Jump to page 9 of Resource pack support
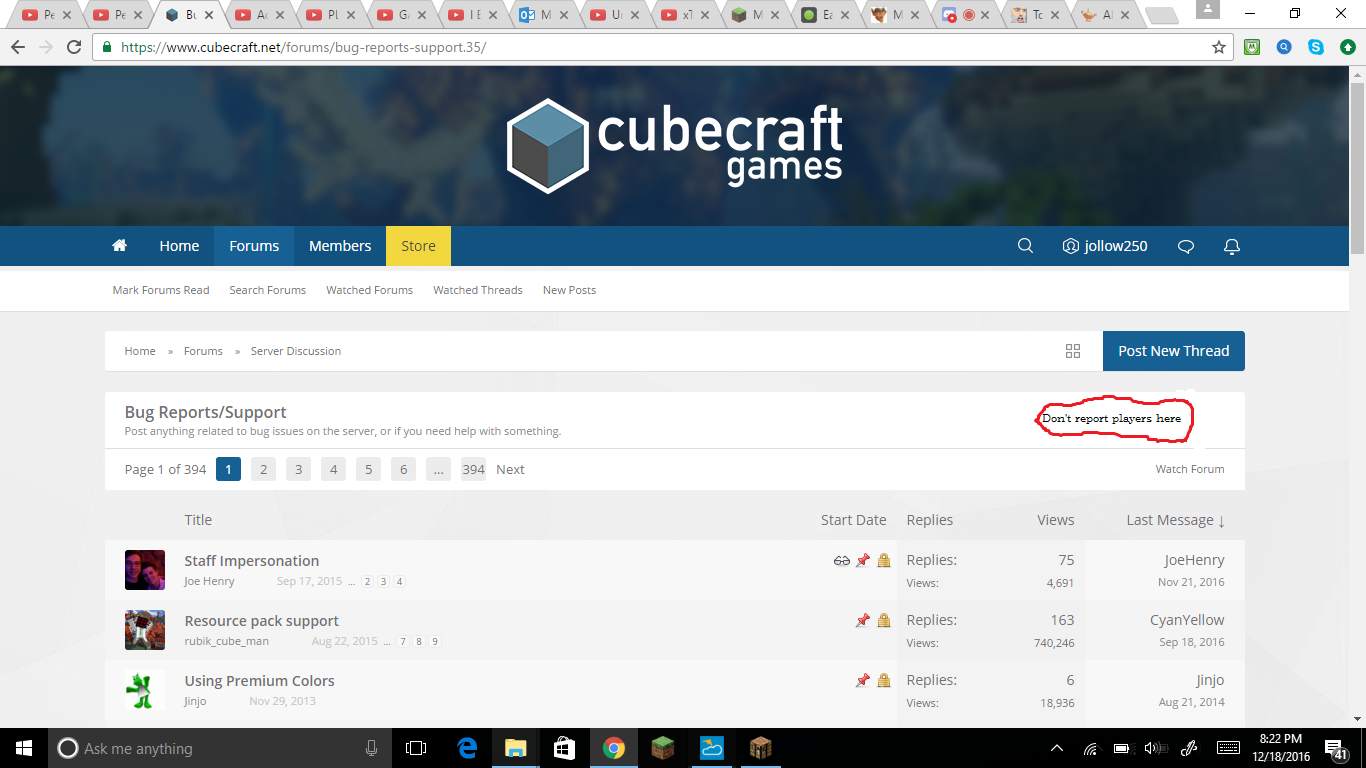This screenshot has width=1366, height=768. pos(435,642)
